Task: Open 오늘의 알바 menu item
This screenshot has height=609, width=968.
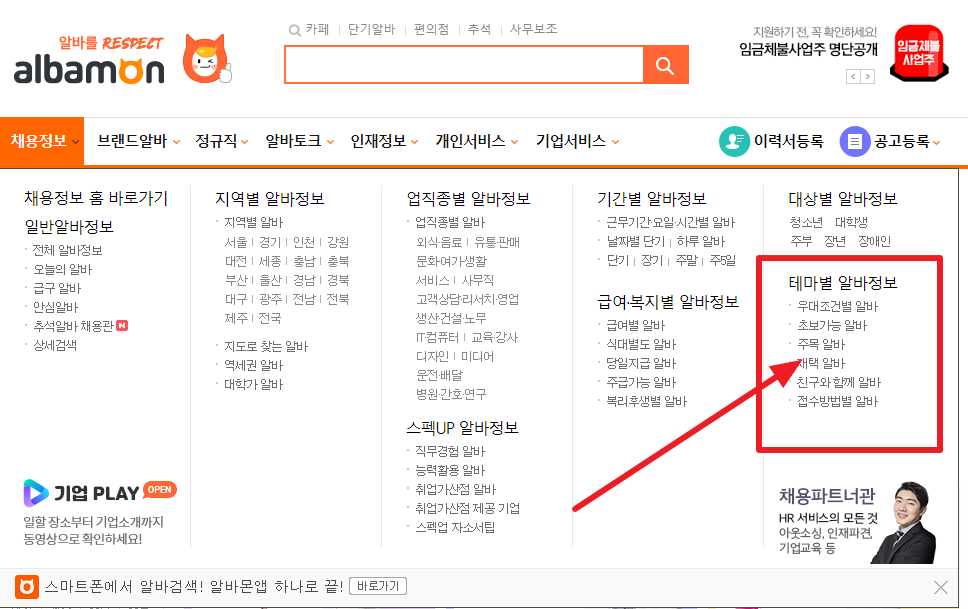Action: [x=62, y=269]
